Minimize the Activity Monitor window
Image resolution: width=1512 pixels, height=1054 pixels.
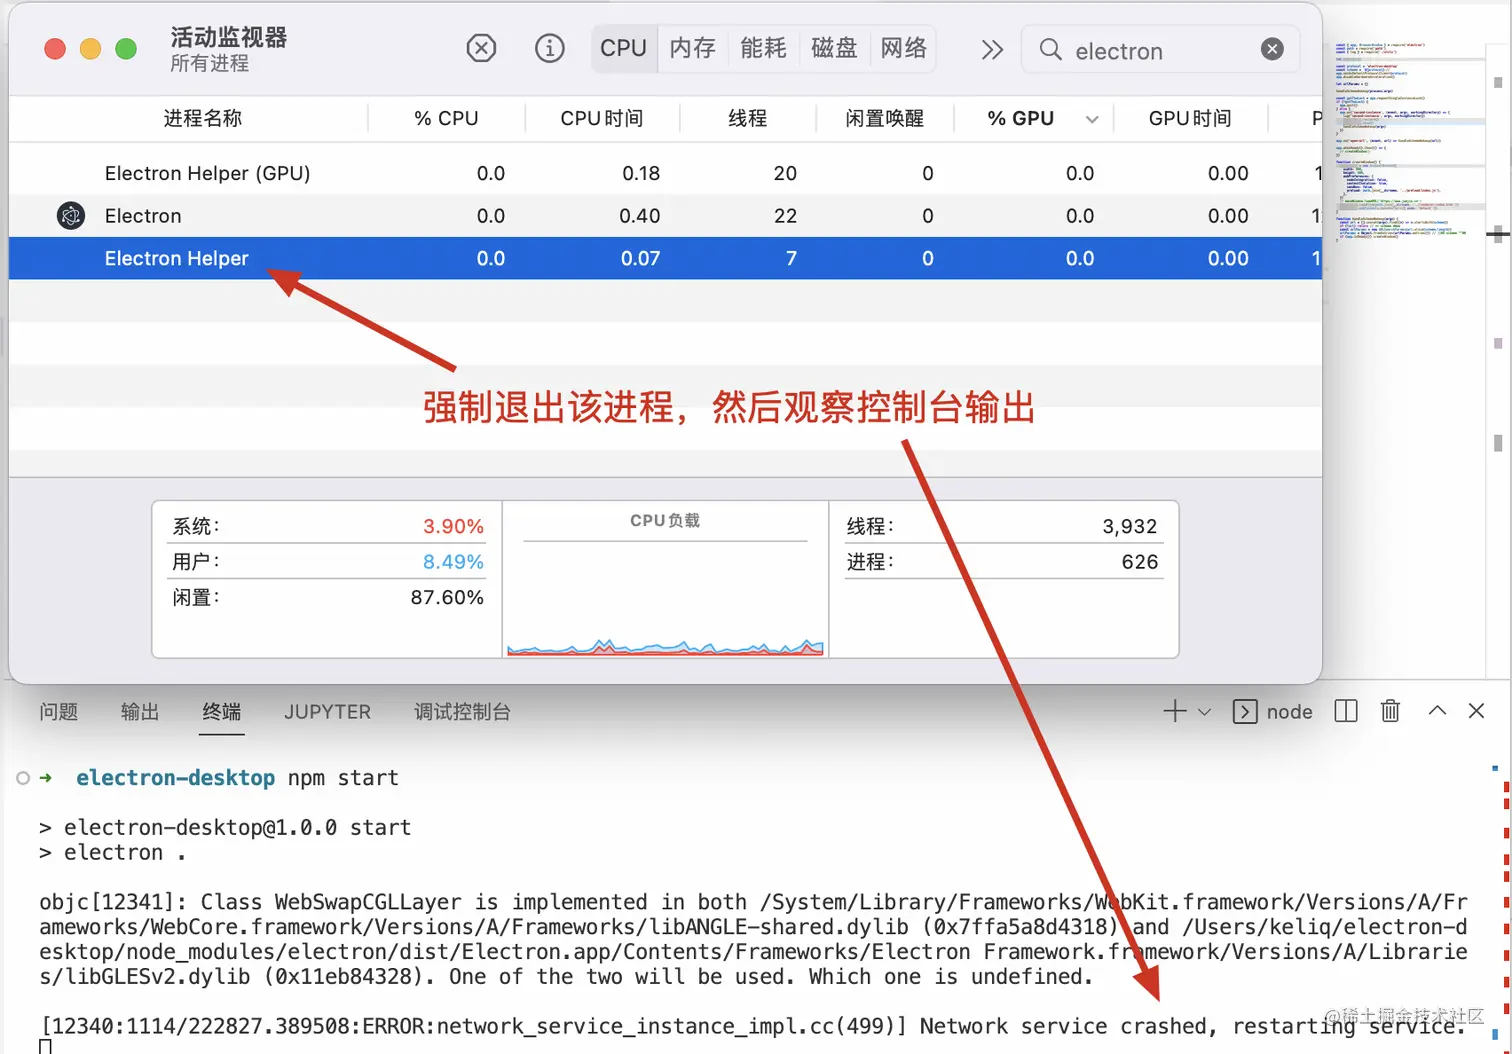pos(90,49)
